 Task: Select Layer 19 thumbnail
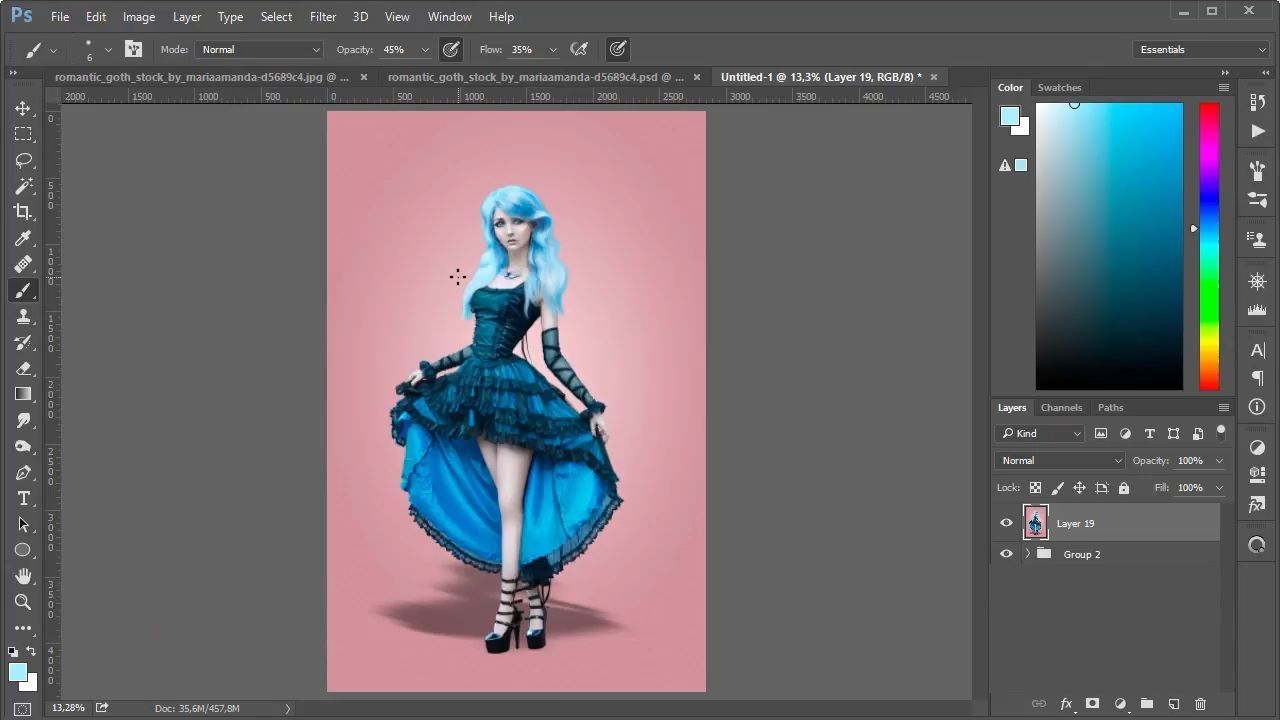pyautogui.click(x=1035, y=522)
